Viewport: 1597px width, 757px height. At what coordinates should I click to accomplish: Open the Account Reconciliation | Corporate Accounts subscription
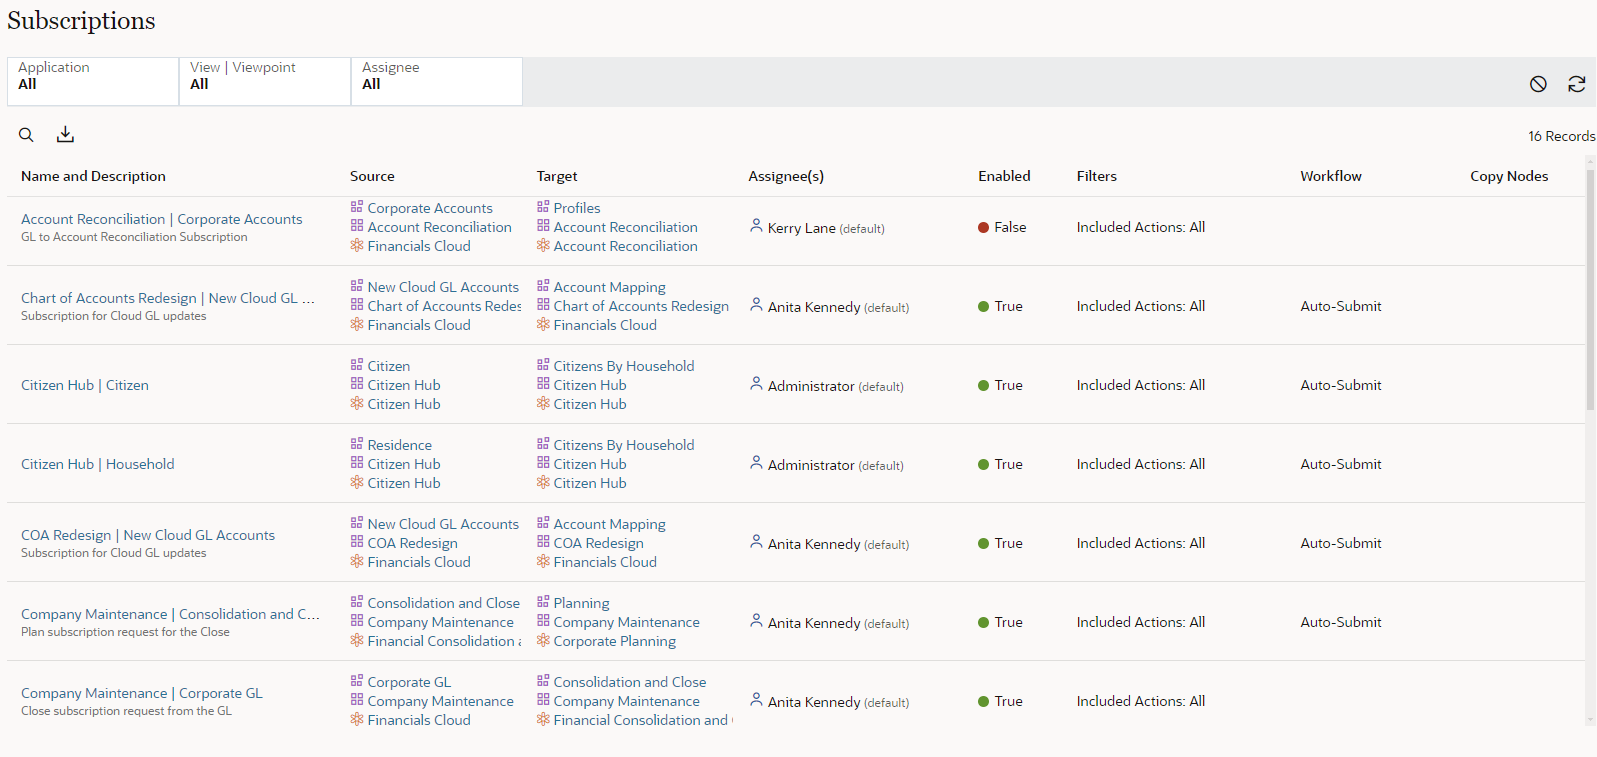pyautogui.click(x=162, y=219)
